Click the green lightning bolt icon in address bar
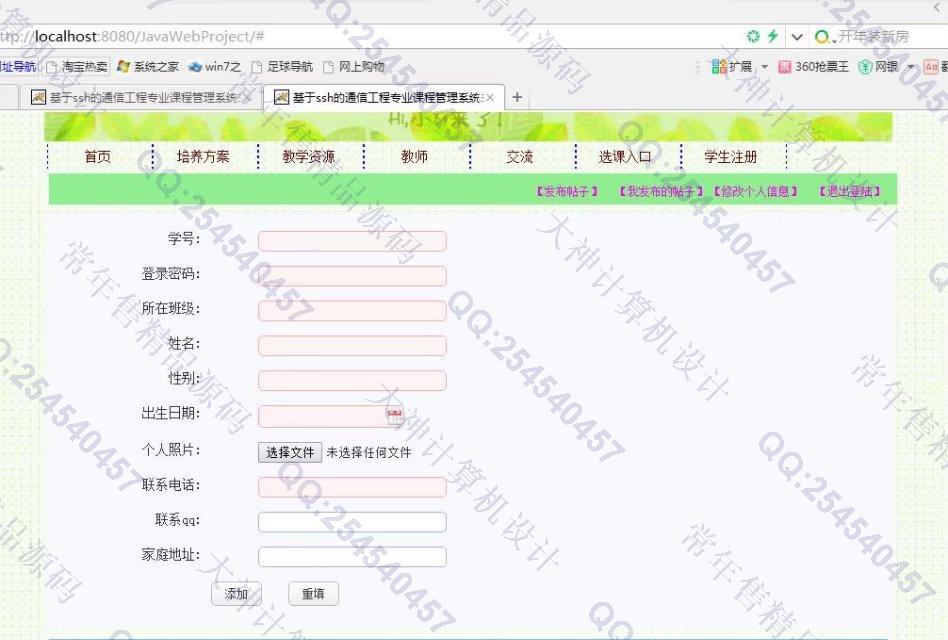Image resolution: width=948 pixels, height=640 pixels. coord(773,36)
